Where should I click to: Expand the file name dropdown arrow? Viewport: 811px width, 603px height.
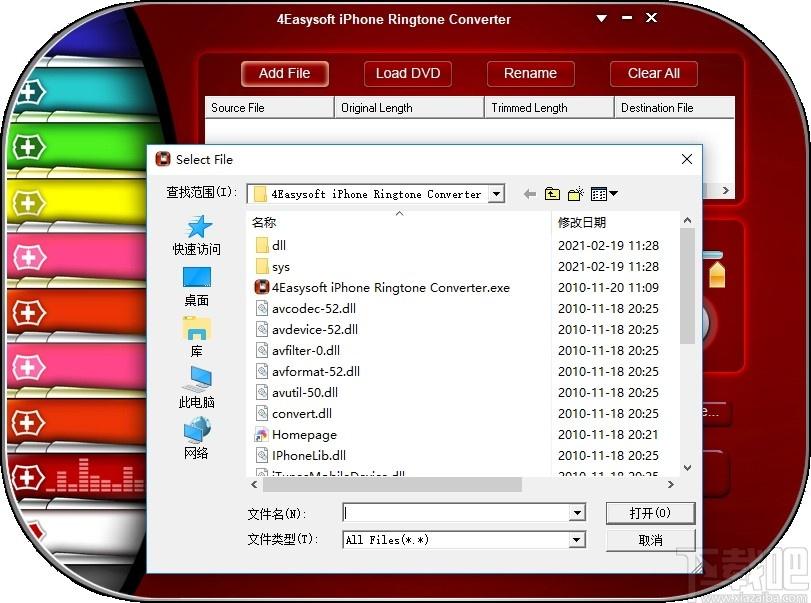[x=577, y=513]
